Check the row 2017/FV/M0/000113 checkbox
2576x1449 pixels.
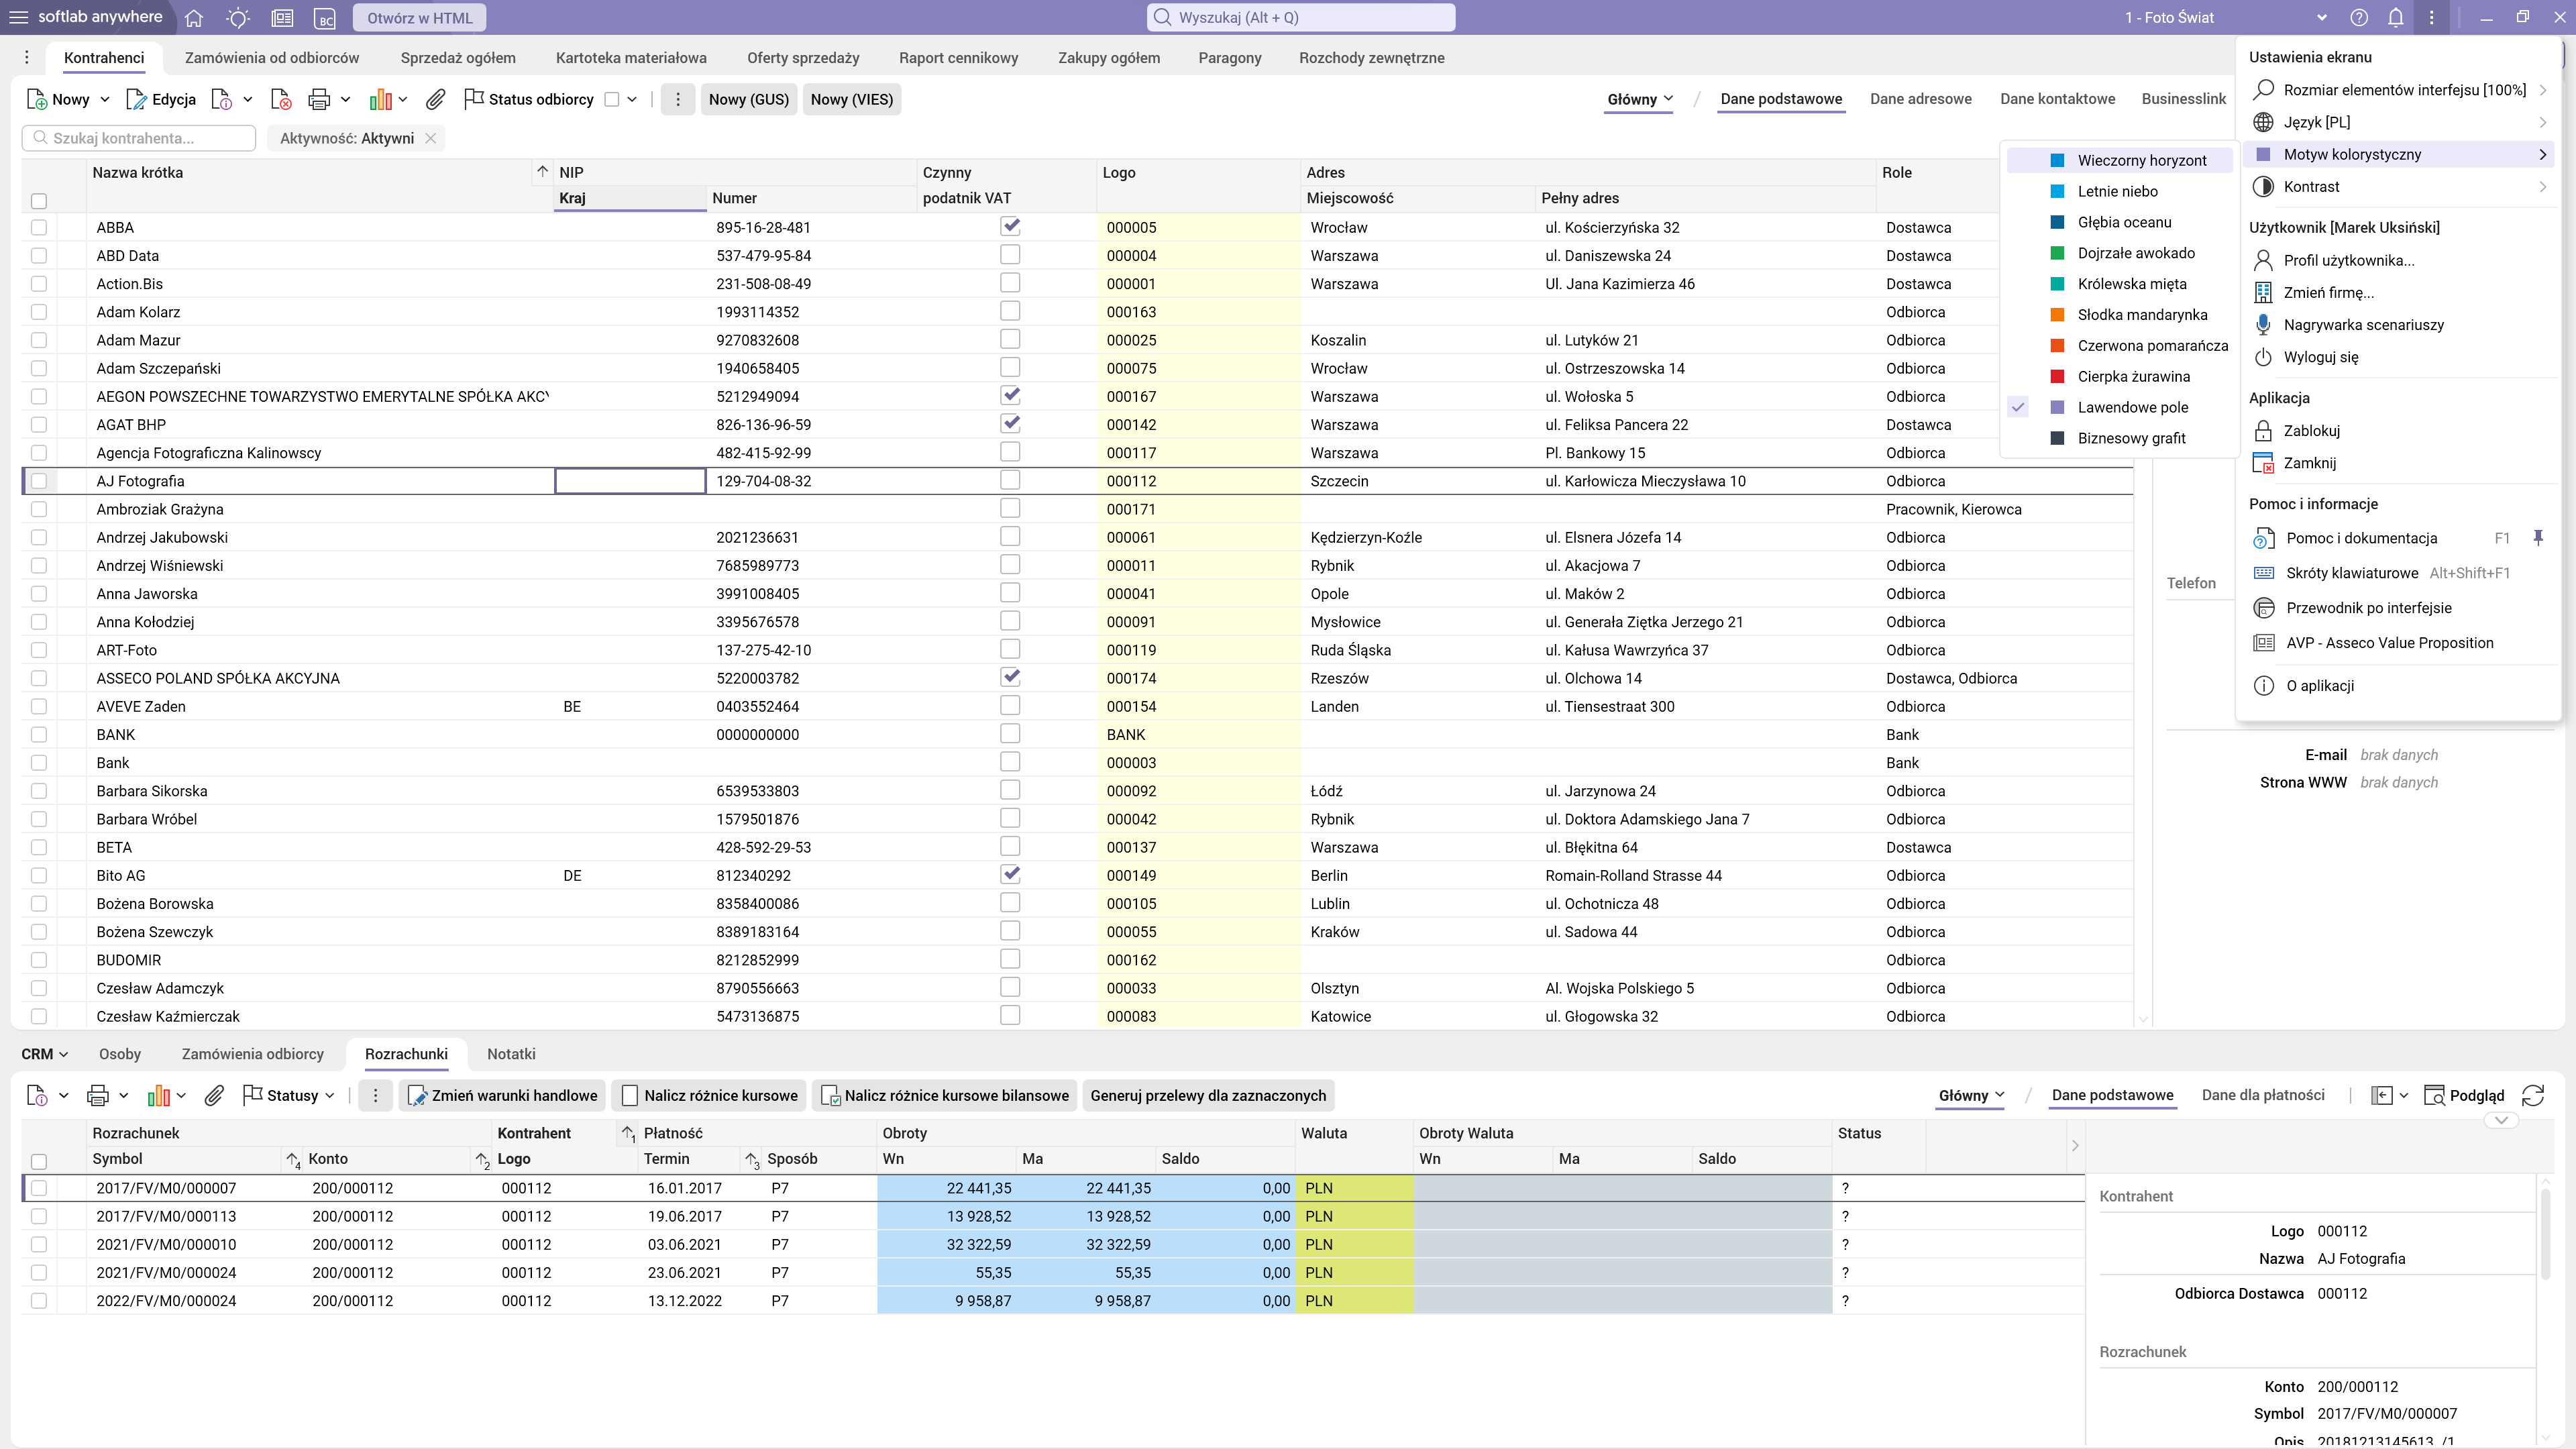point(39,1217)
